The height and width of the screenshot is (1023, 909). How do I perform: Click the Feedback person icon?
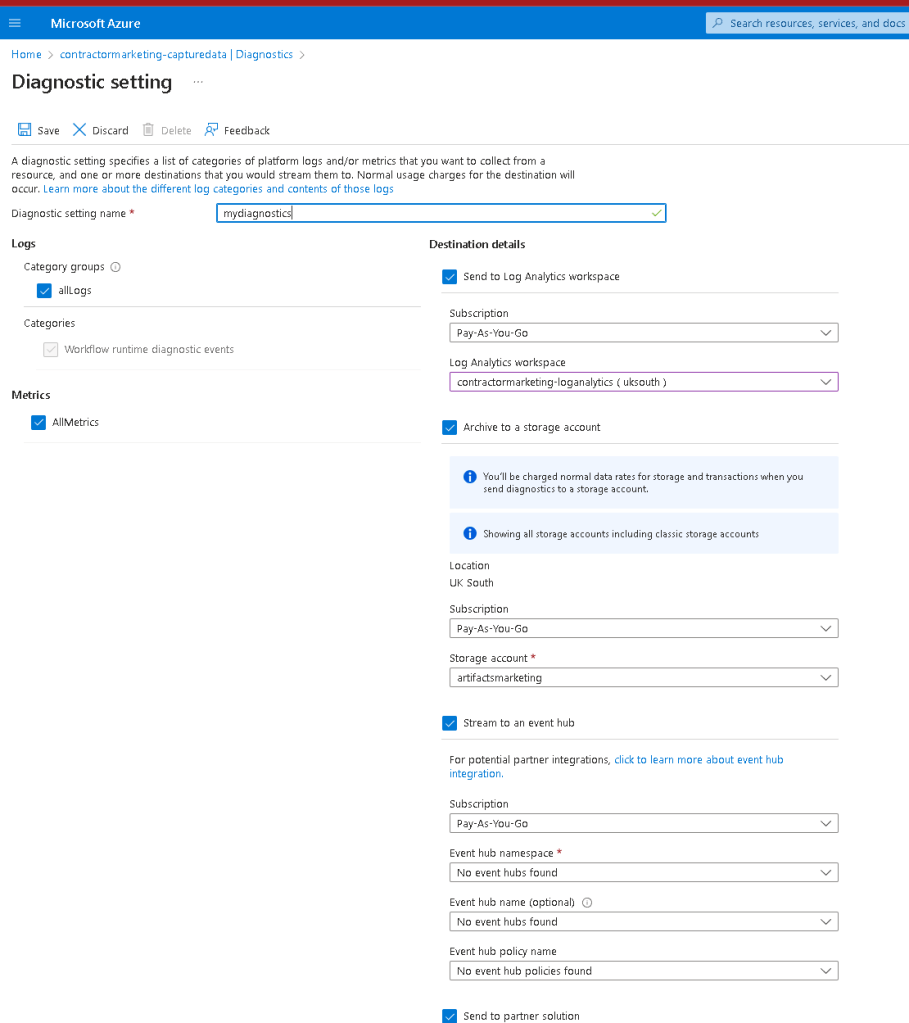[x=211, y=130]
